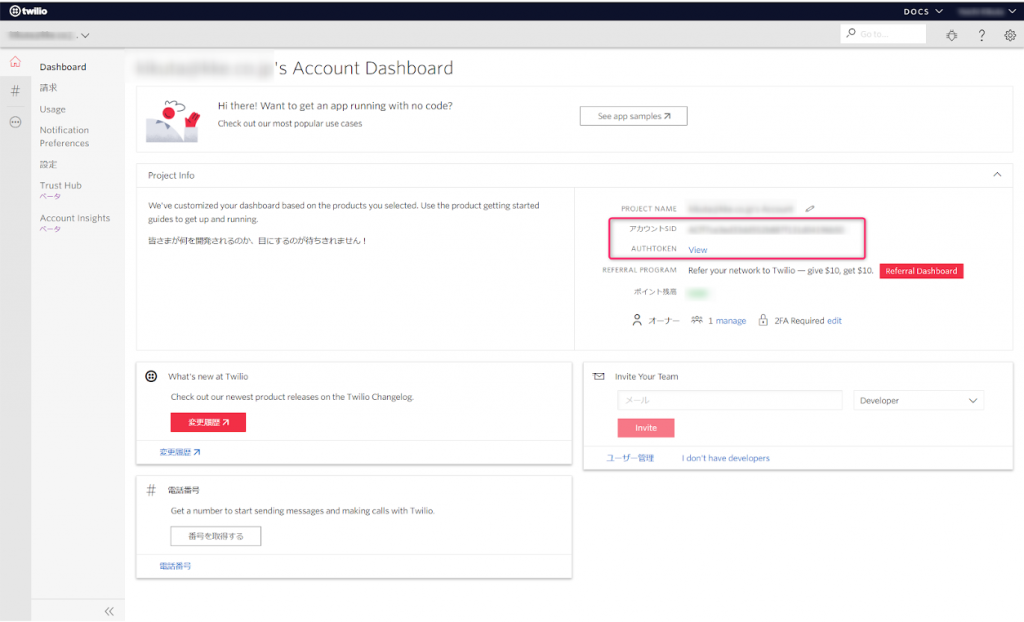Open the Developer role dropdown
This screenshot has height=622, width=1024.
click(918, 400)
